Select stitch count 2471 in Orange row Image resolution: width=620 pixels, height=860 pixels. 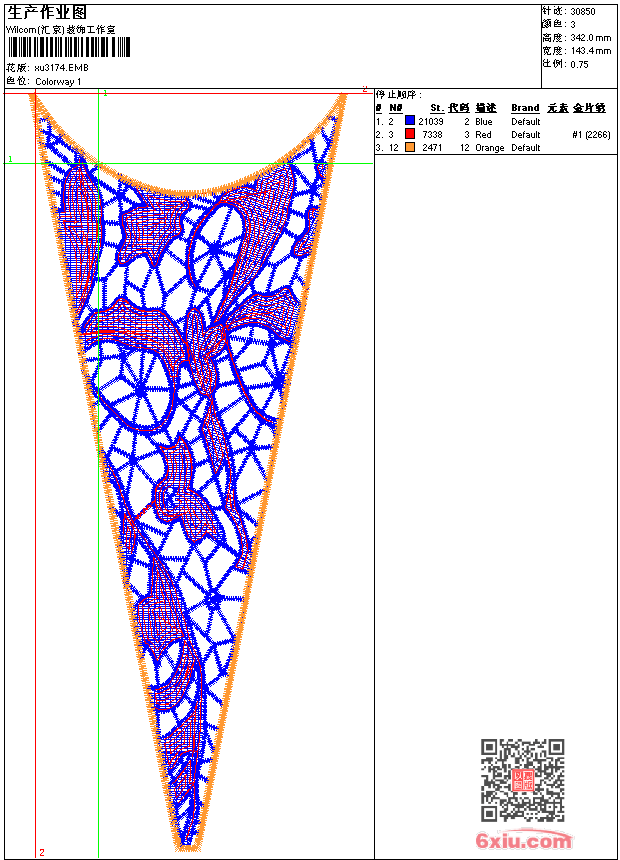[x=432, y=148]
